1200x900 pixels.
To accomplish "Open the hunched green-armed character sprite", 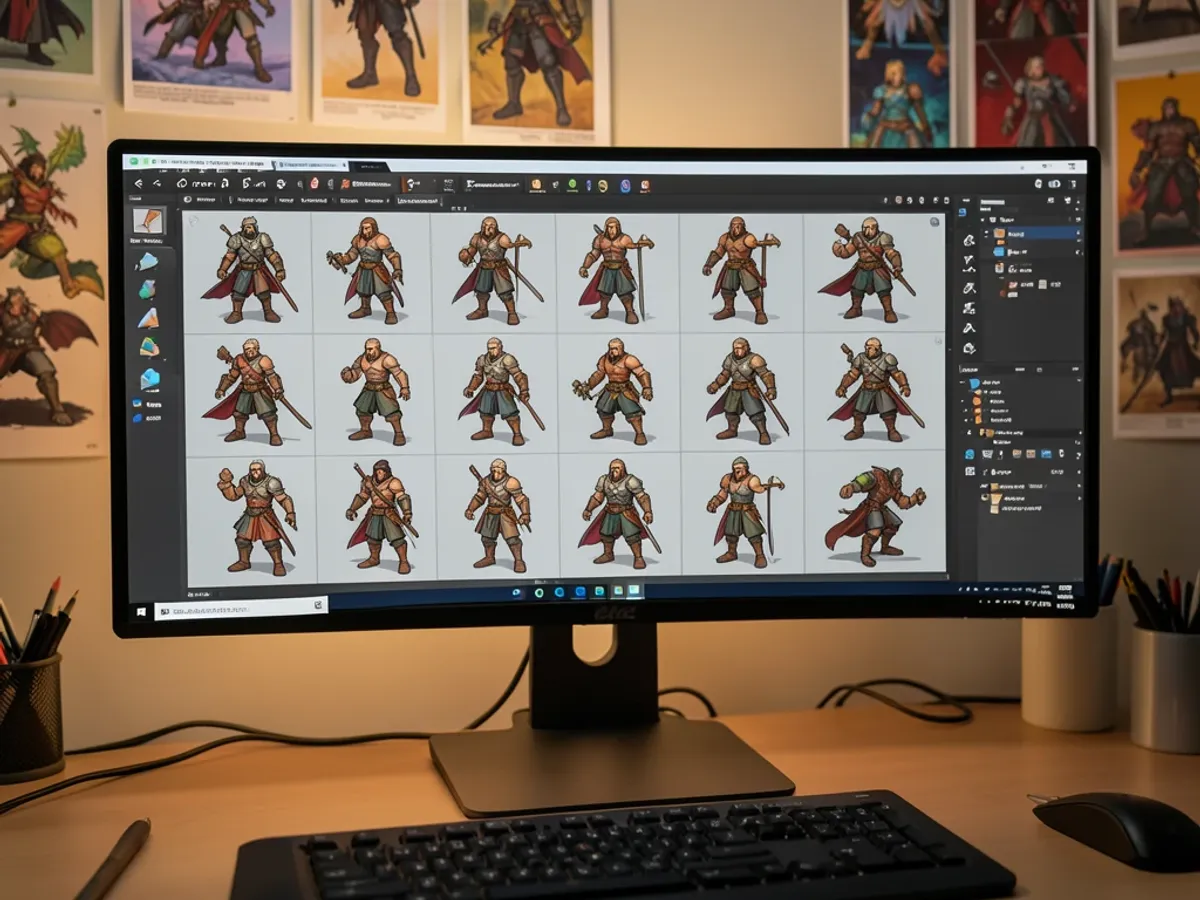I will click(875, 514).
